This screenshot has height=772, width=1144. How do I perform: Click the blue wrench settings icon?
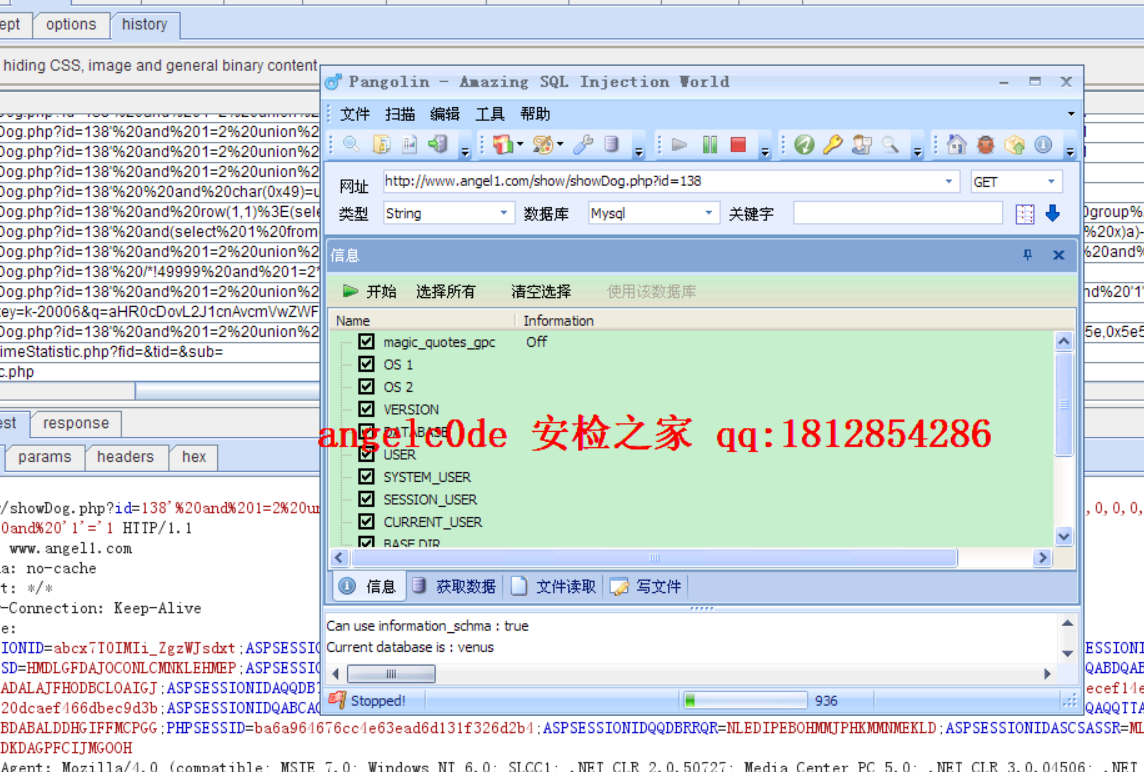(583, 144)
